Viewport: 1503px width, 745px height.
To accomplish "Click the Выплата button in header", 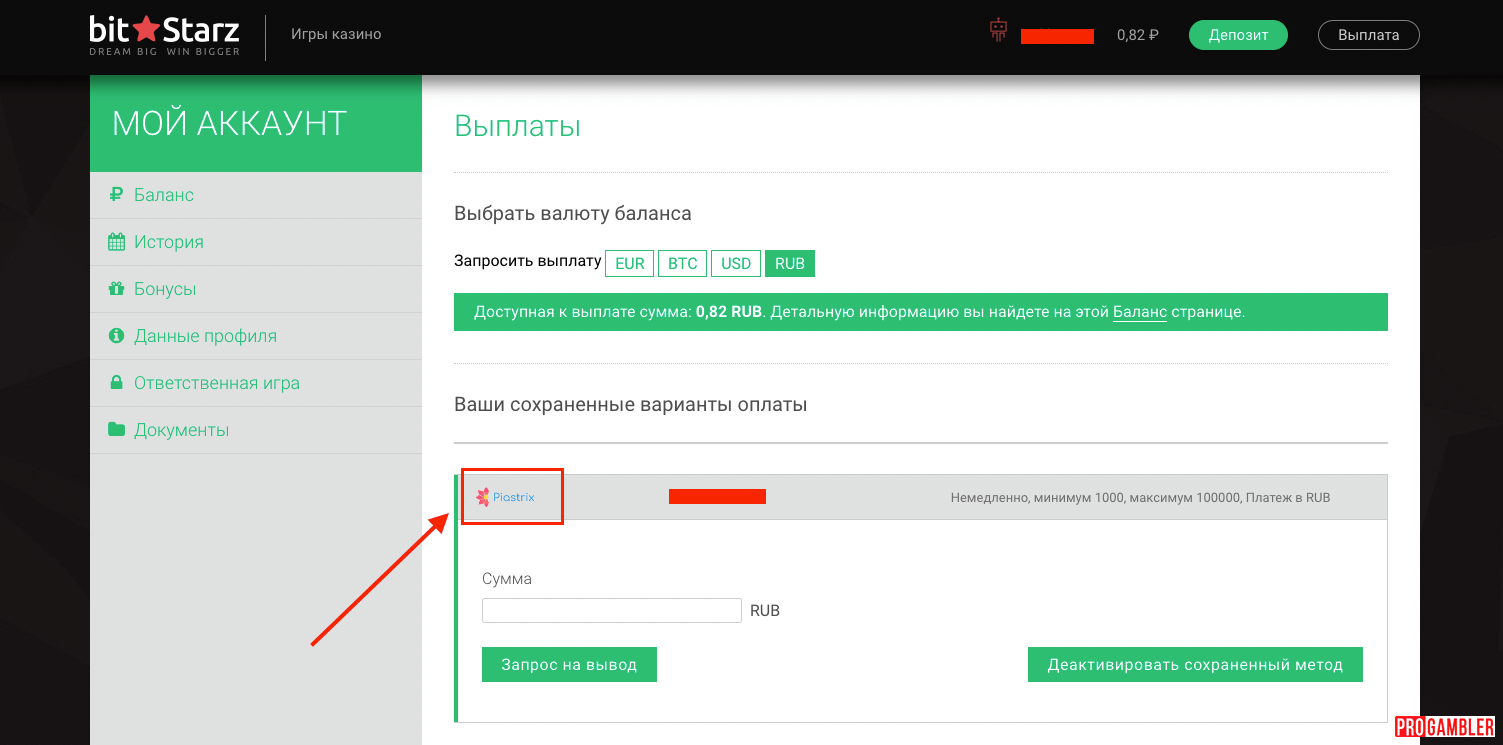I will pos(1368,35).
